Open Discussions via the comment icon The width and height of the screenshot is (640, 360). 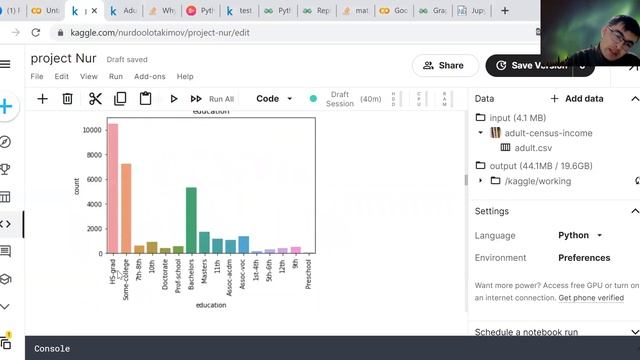(x=5, y=251)
